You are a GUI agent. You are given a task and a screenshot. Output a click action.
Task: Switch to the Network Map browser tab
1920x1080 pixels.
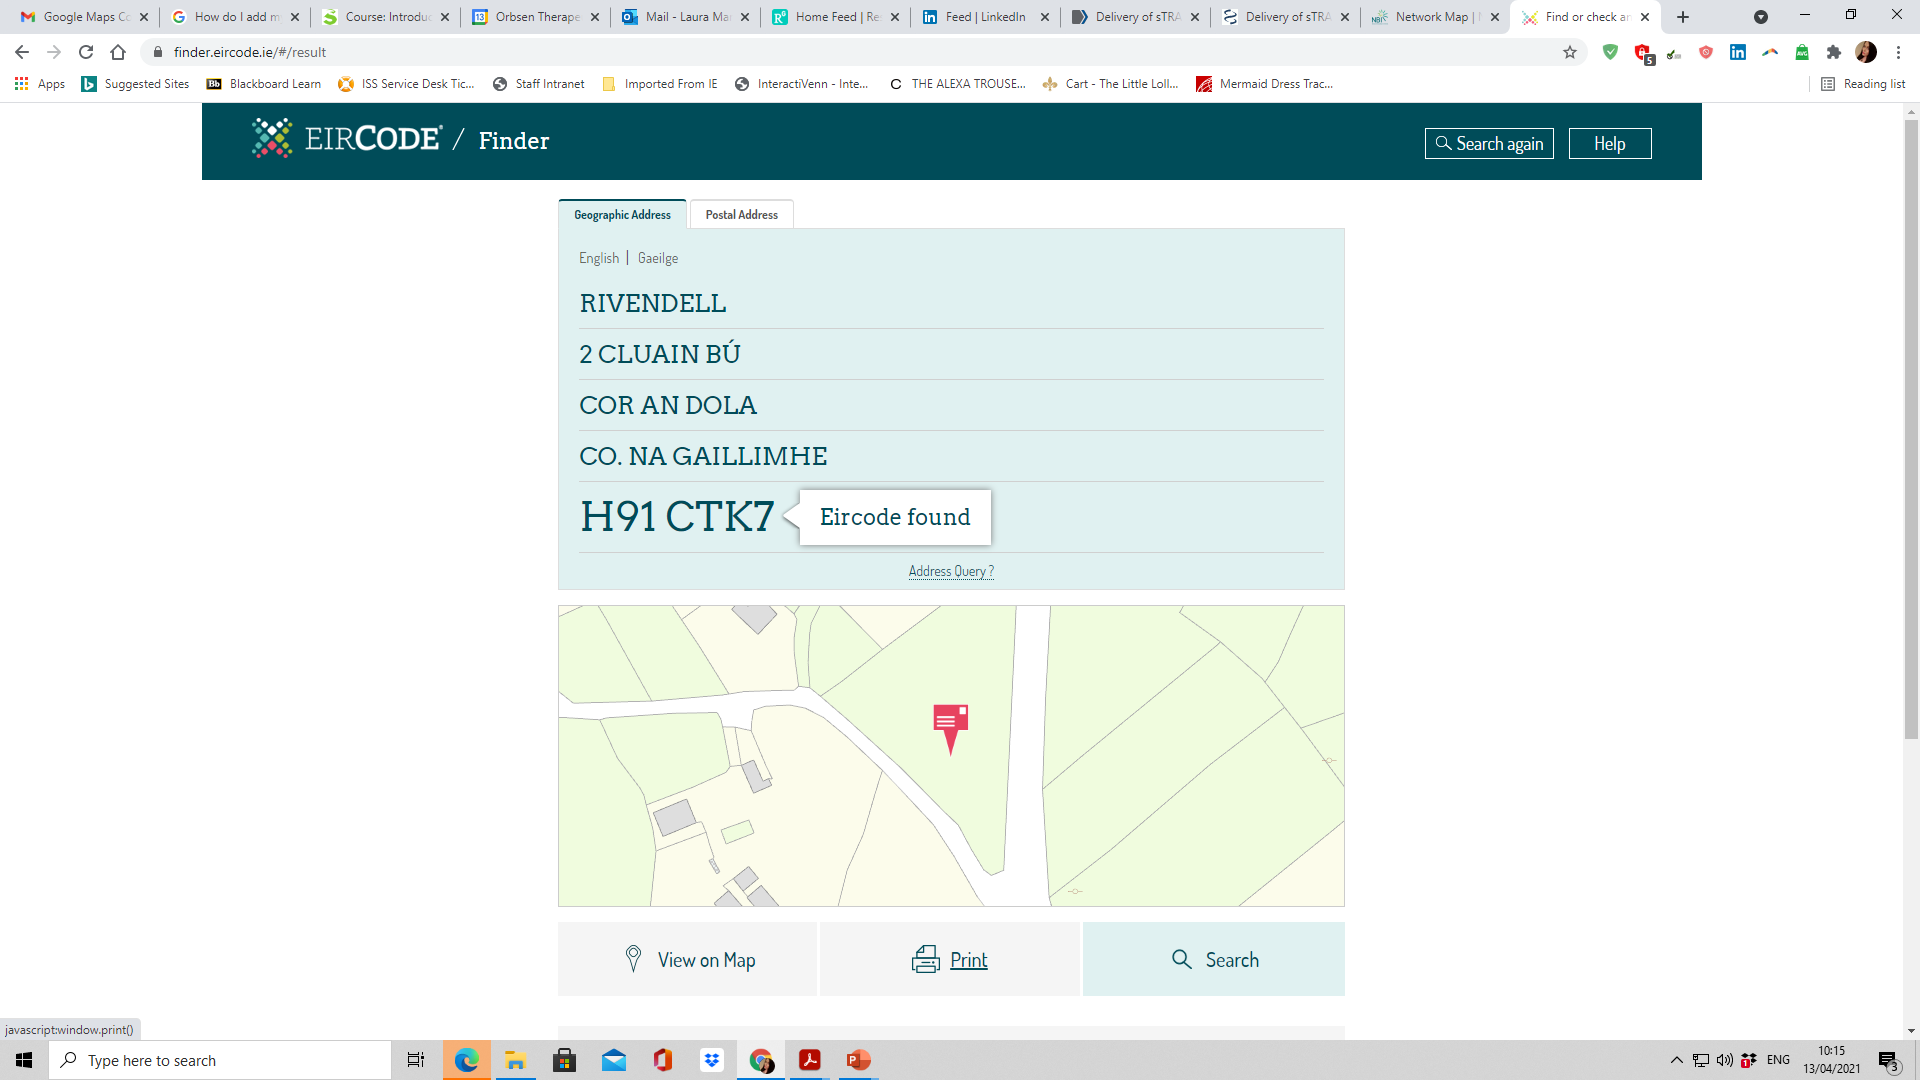click(x=1430, y=17)
